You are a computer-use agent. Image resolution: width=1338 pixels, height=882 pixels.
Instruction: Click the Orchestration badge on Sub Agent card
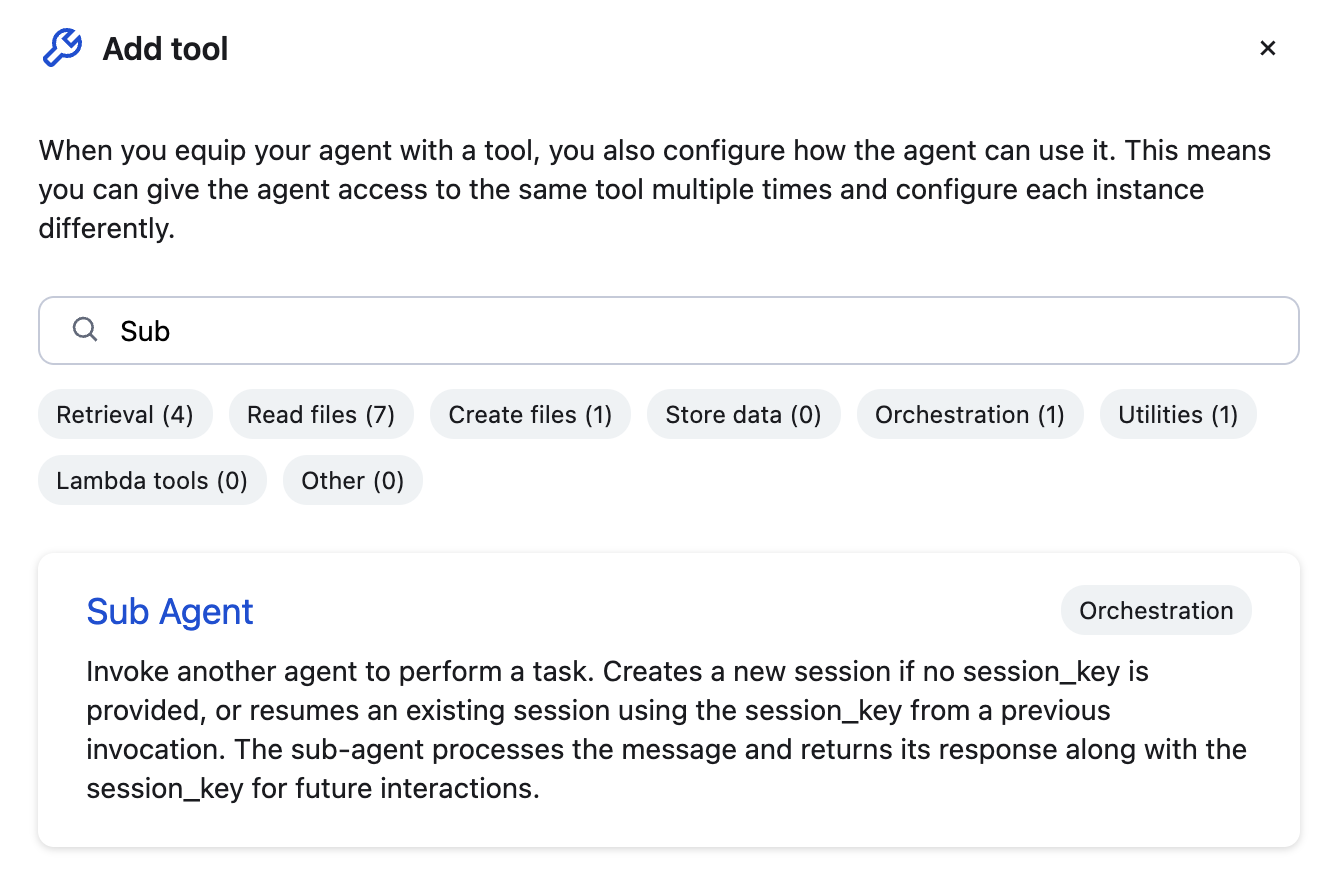1156,610
